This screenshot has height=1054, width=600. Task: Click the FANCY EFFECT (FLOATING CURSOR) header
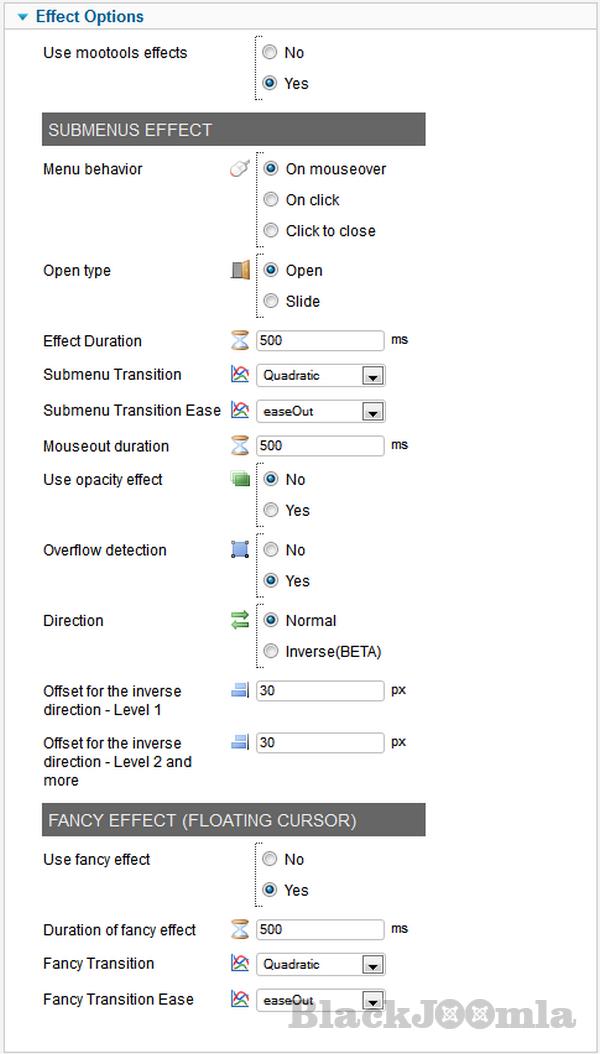click(233, 820)
